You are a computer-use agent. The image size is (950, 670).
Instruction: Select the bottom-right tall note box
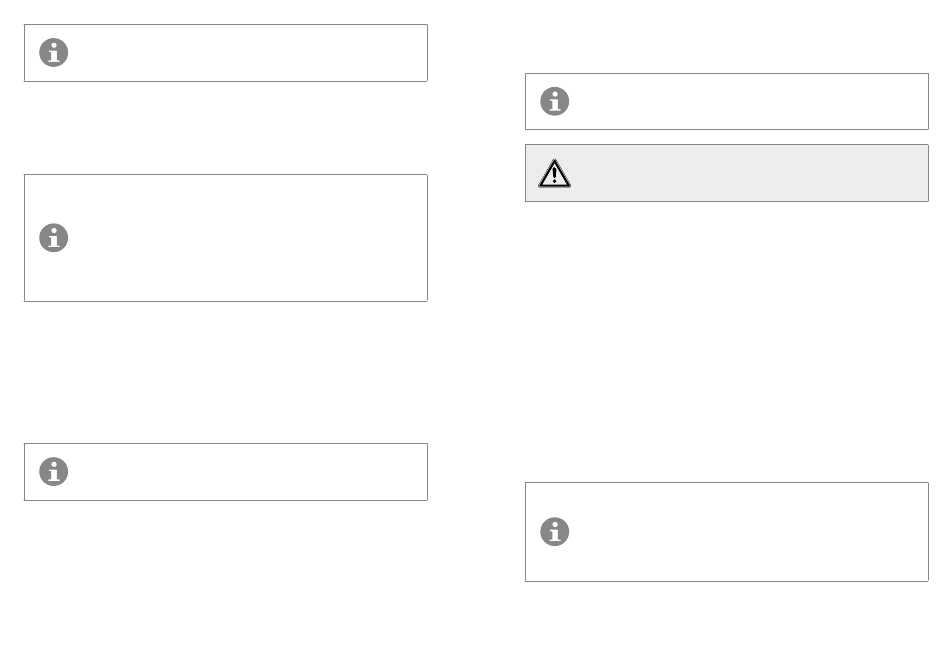726,532
